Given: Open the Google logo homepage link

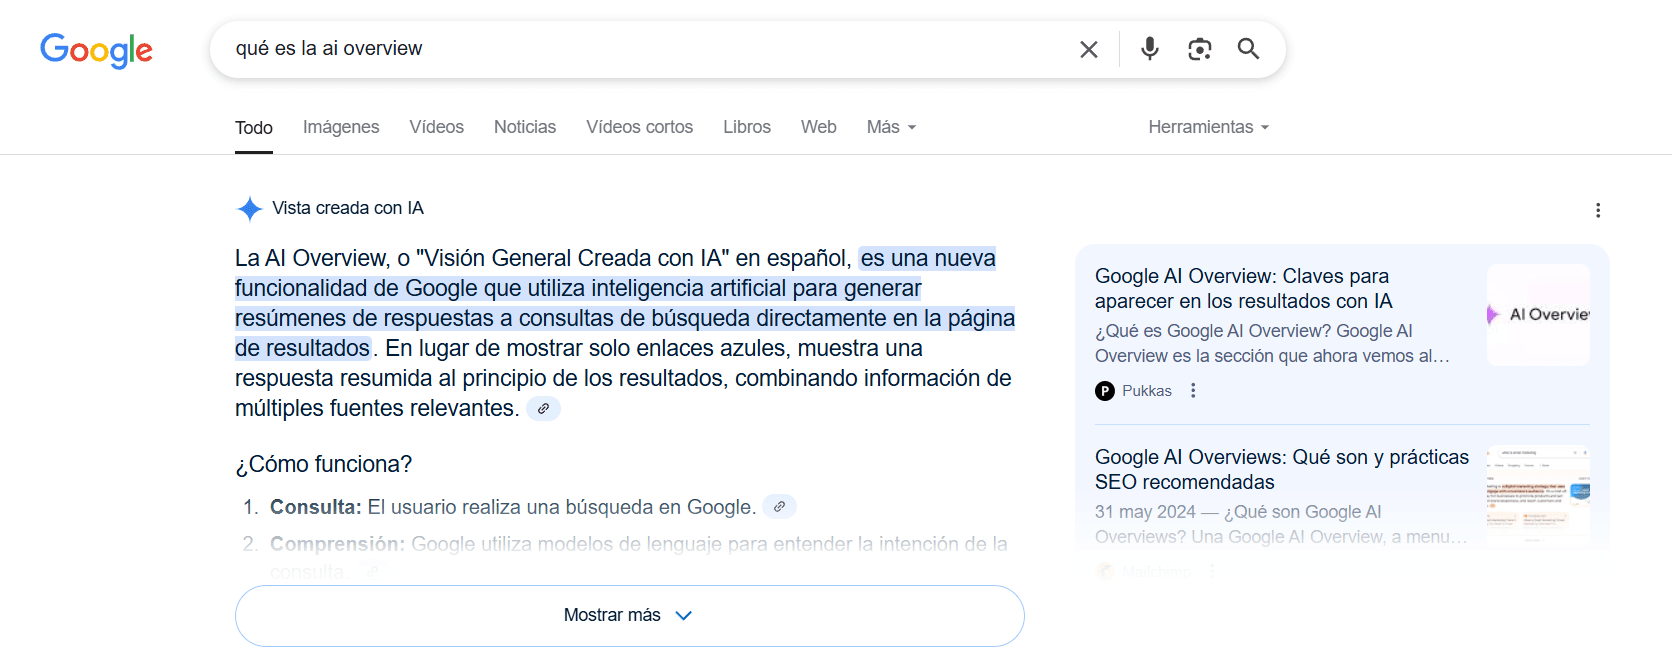Looking at the screenshot, I should tap(96, 50).
